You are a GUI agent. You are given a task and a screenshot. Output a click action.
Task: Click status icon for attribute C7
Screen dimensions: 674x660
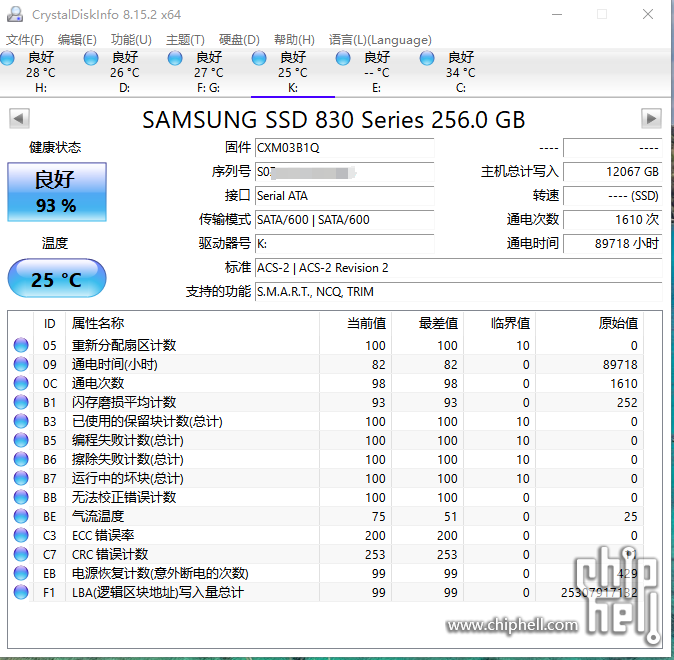pos(21,554)
